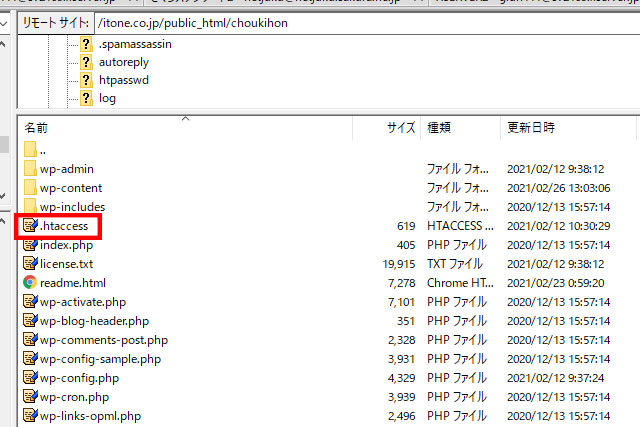This screenshot has height=427, width=640.
Task: Click the HTACCESS type cell
Action: (x=460, y=226)
